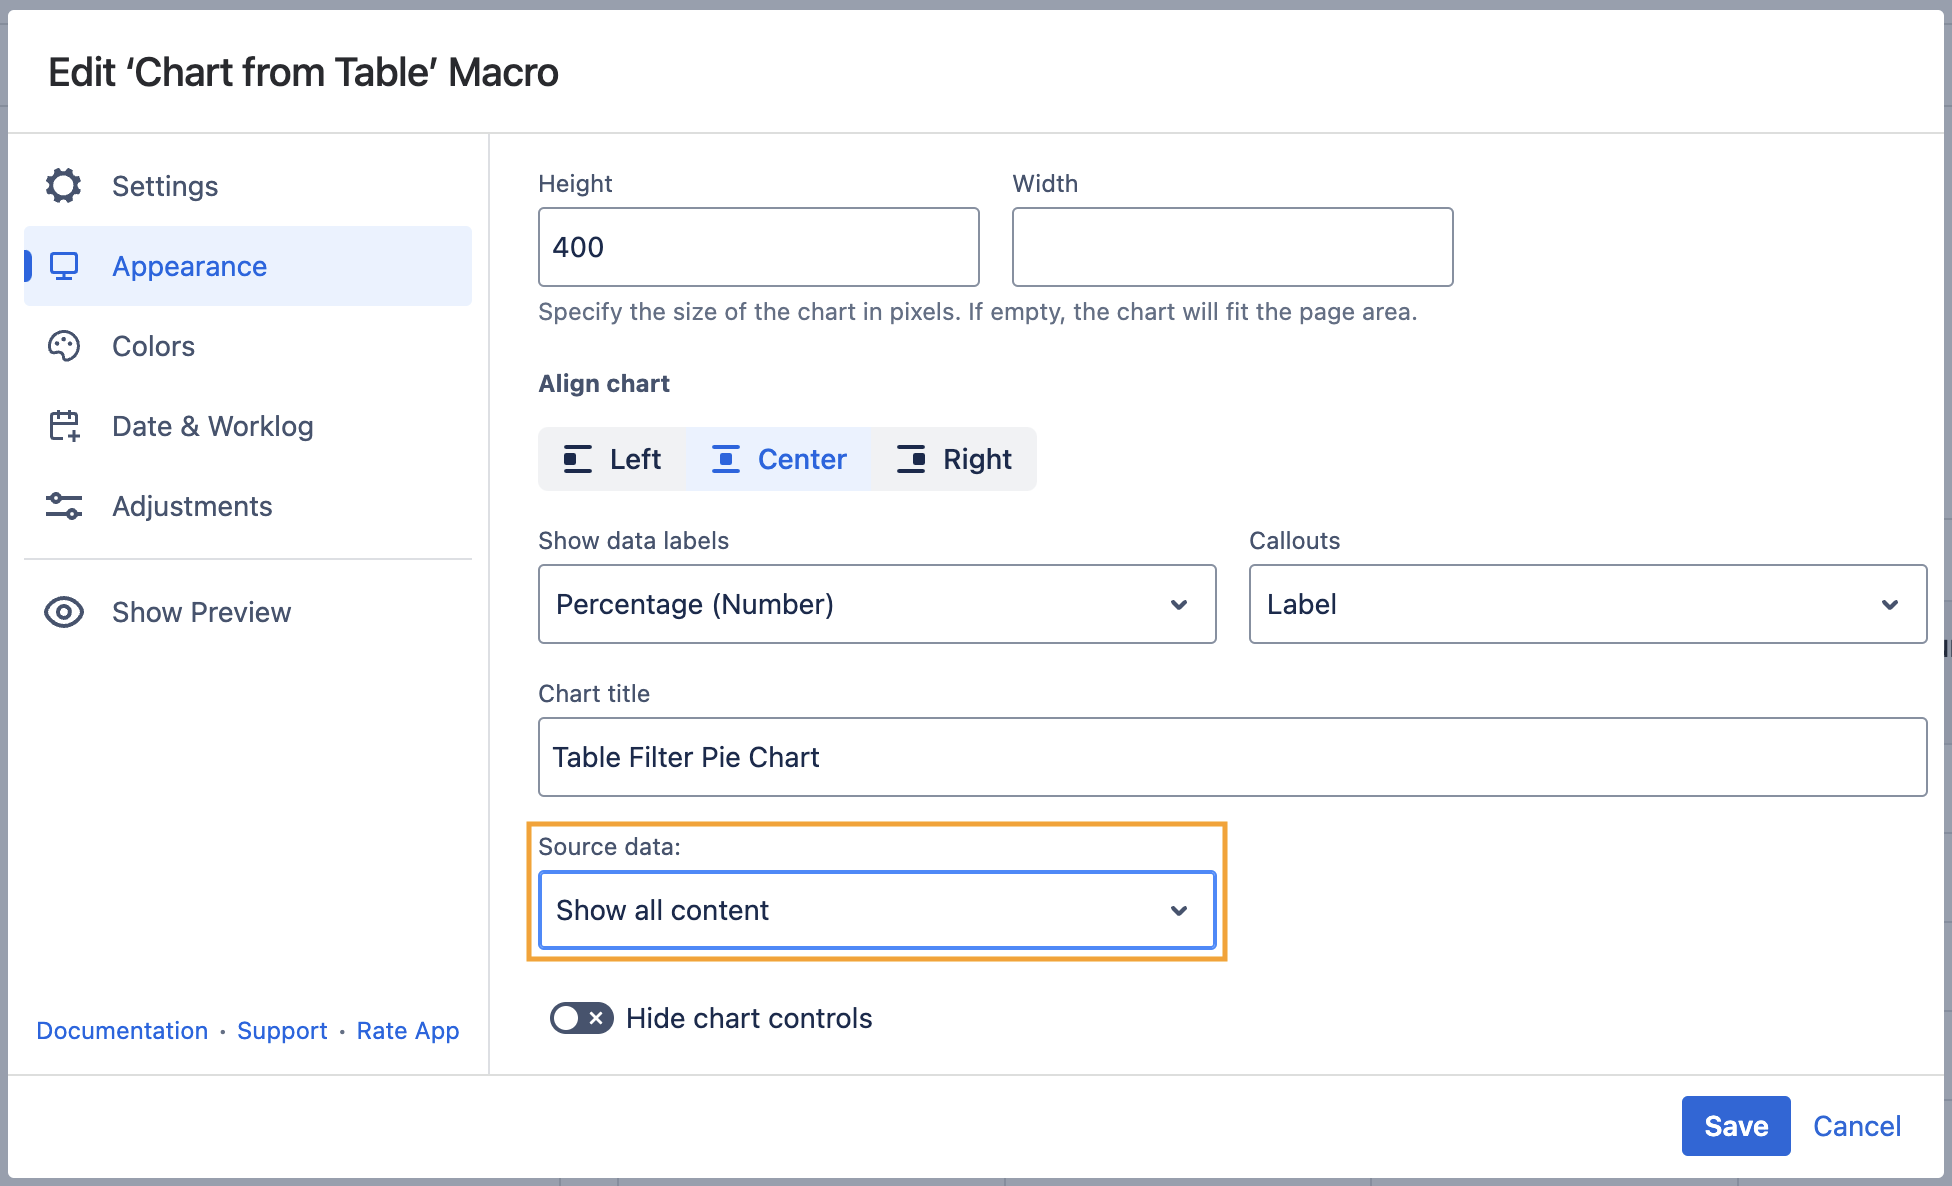Open Show data labels dropdown
This screenshot has width=1952, height=1186.
pyautogui.click(x=876, y=604)
